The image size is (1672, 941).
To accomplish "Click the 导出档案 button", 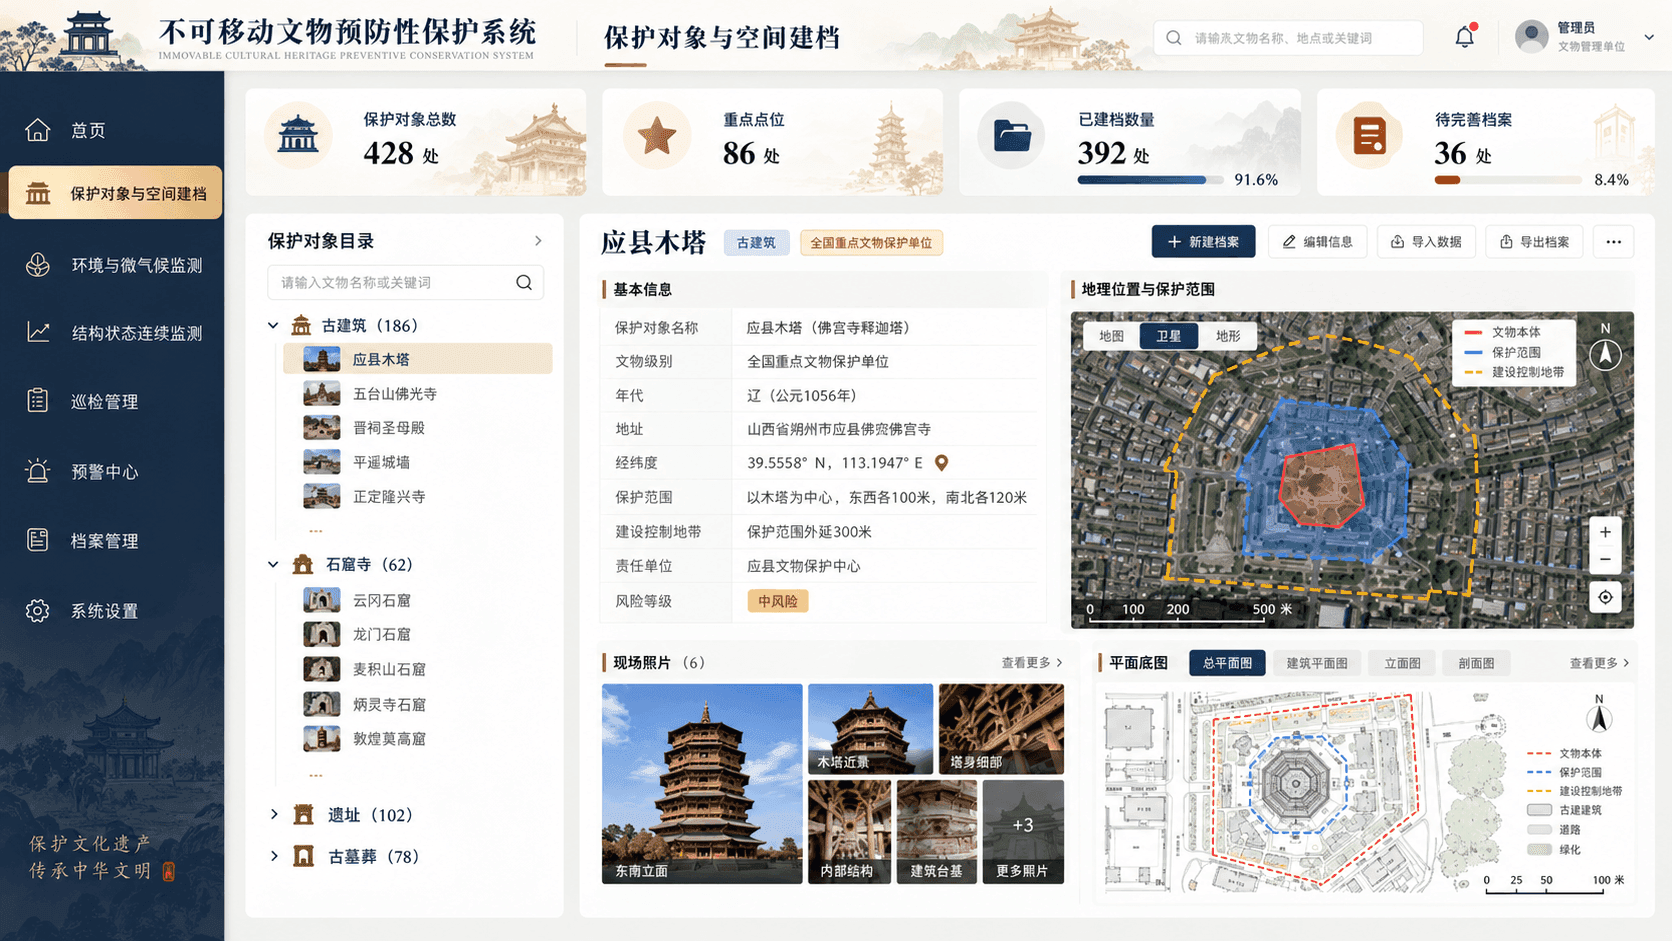I will tap(1534, 242).
